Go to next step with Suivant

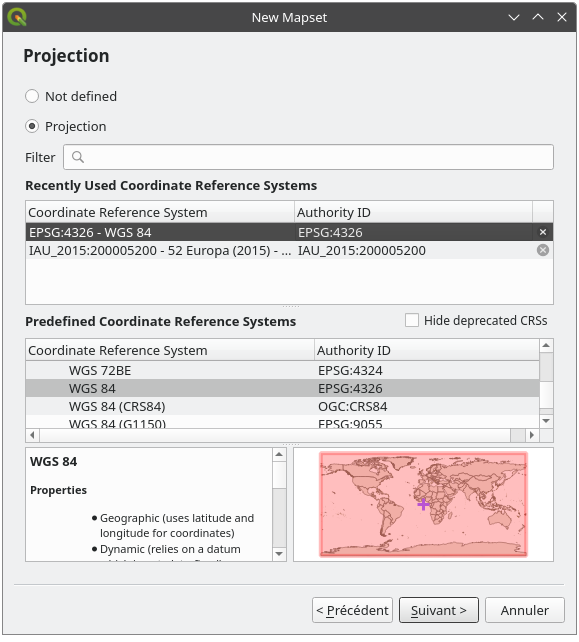click(439, 610)
